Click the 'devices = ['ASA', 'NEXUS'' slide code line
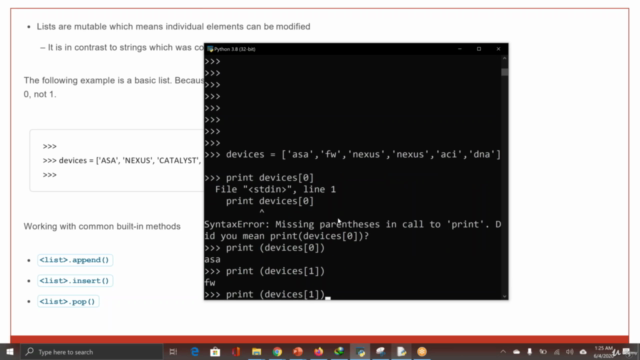 pyautogui.click(x=121, y=160)
